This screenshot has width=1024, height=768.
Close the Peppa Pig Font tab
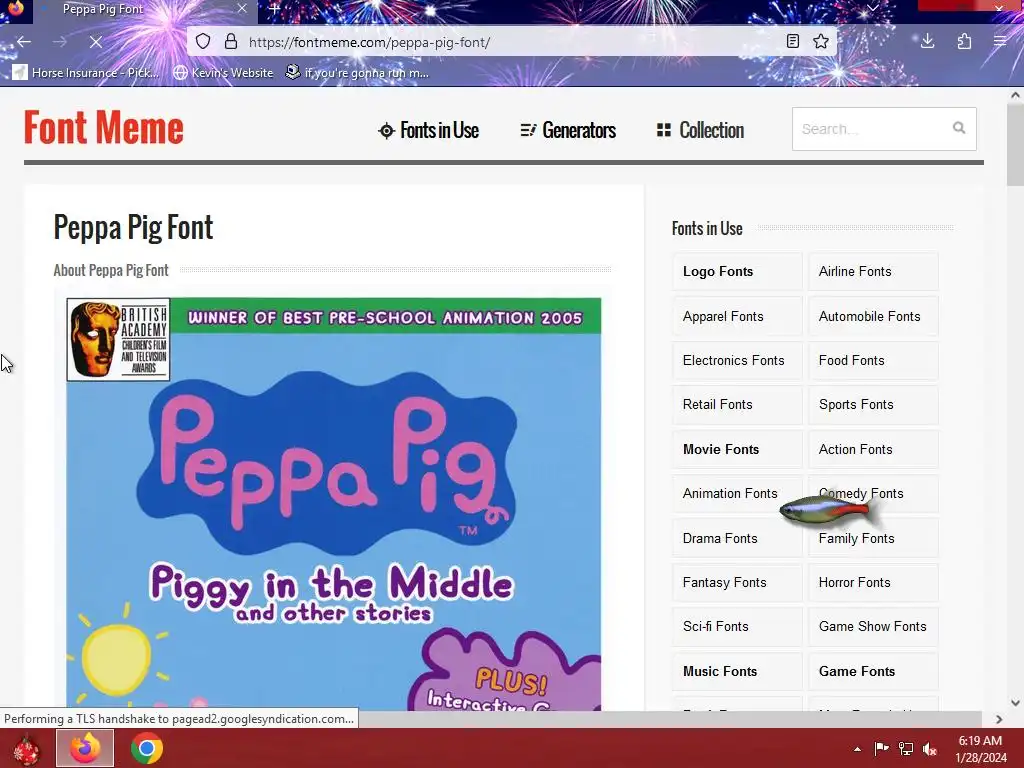click(x=242, y=8)
